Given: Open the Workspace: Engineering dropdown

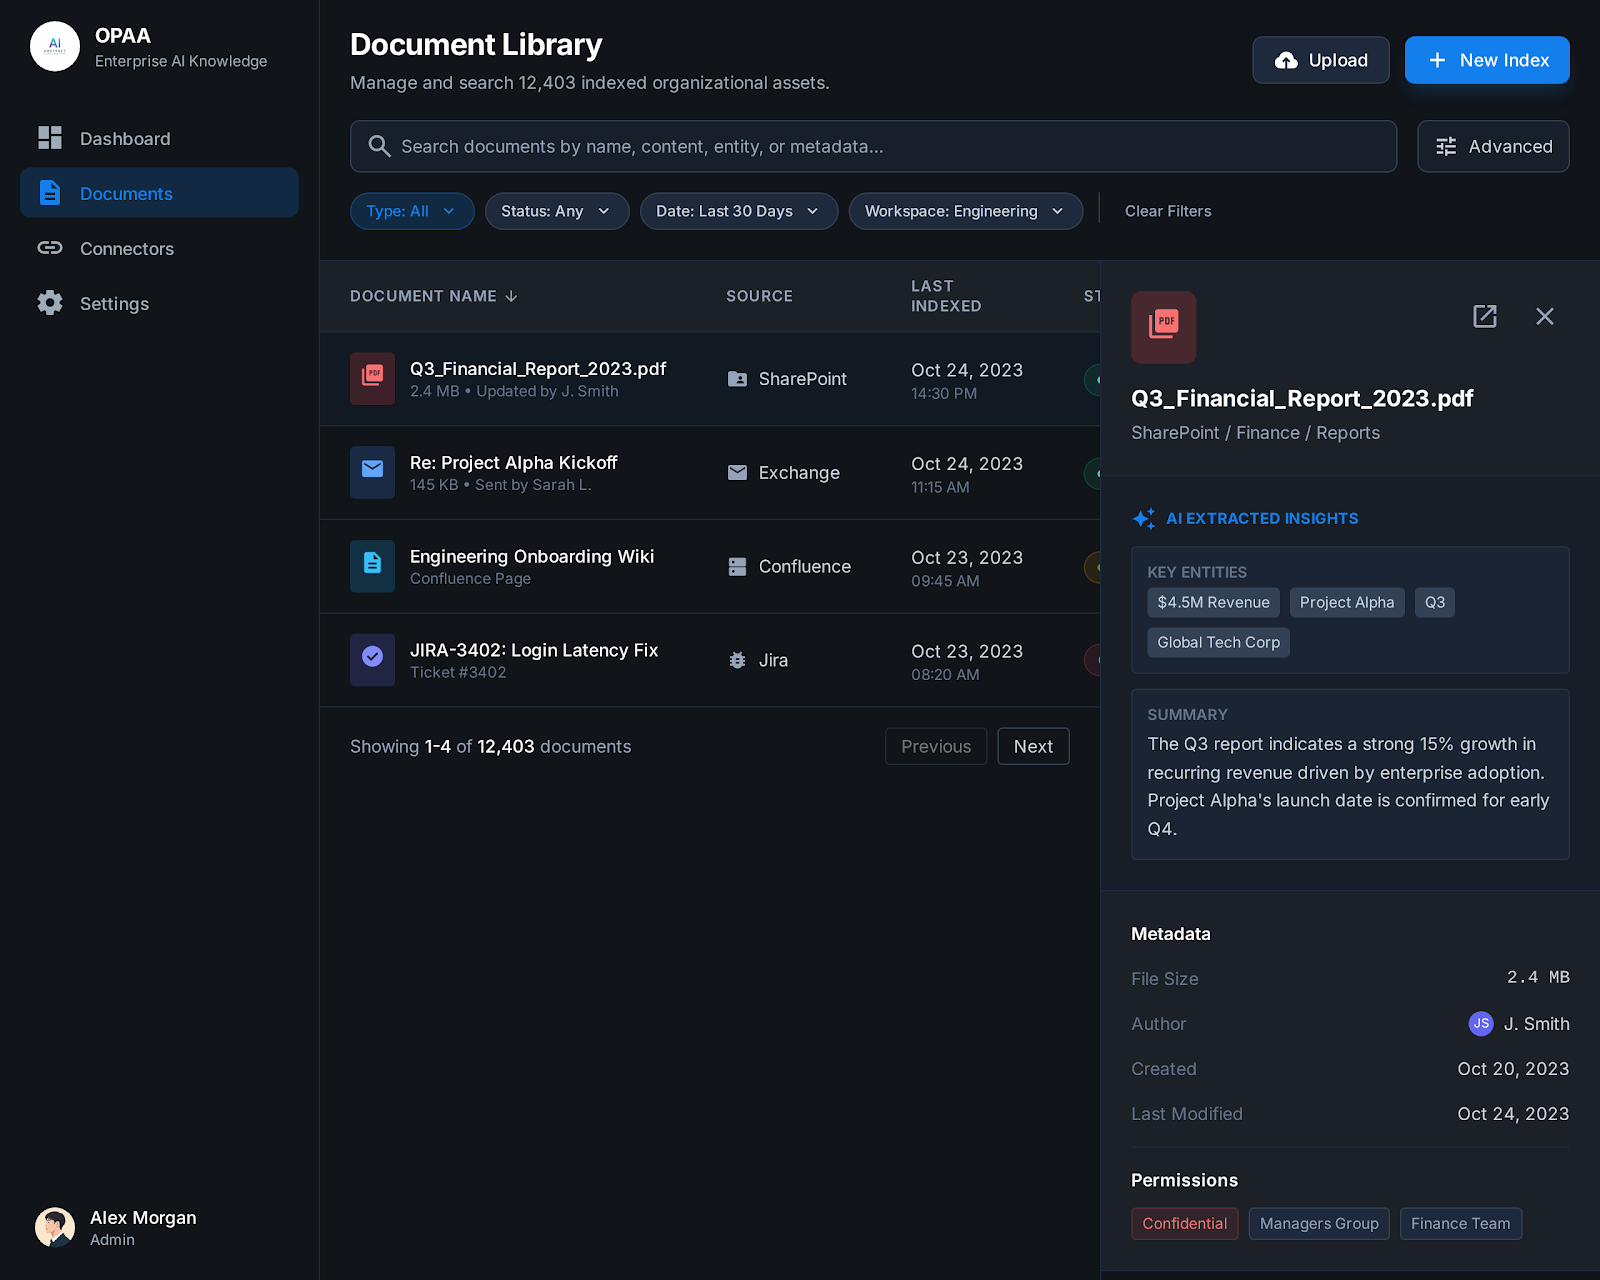Looking at the screenshot, I should [964, 211].
